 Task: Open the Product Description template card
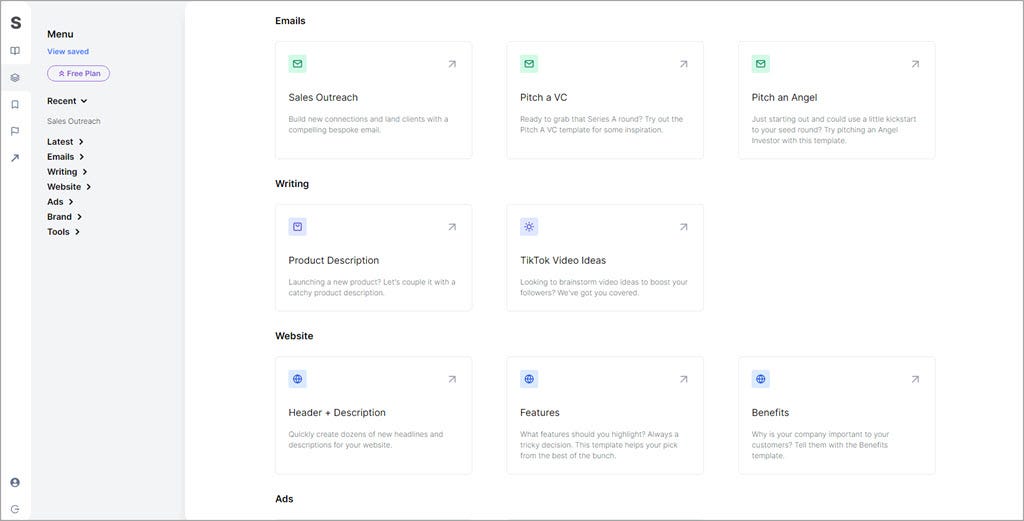point(374,257)
